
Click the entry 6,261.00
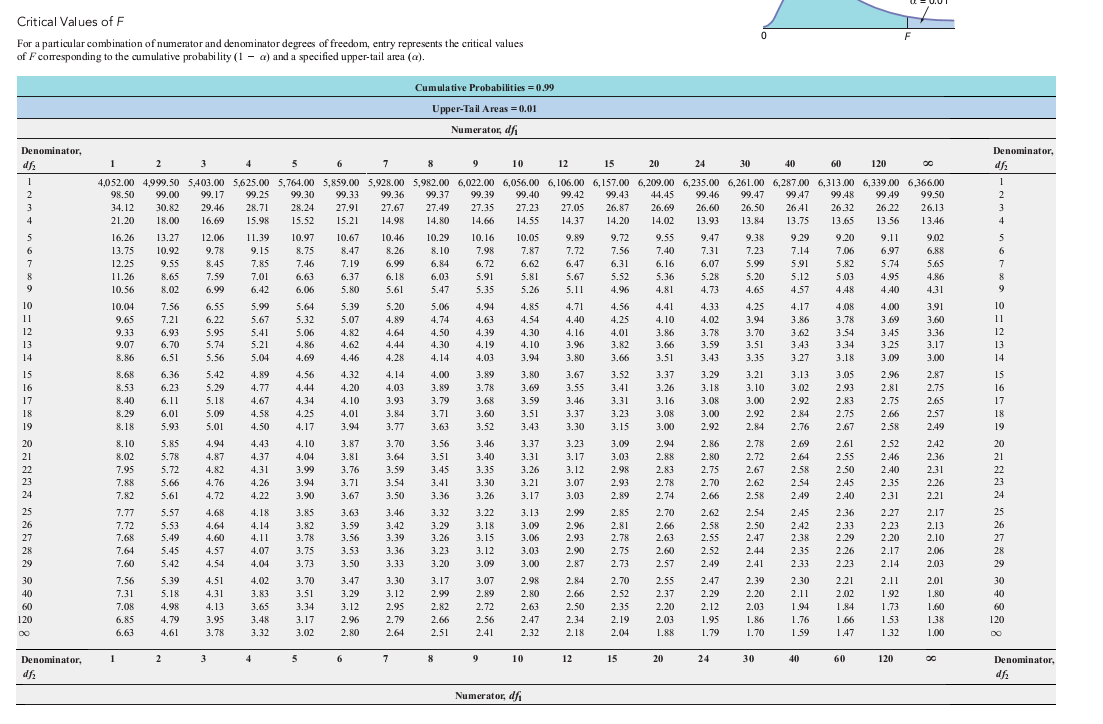click(746, 182)
